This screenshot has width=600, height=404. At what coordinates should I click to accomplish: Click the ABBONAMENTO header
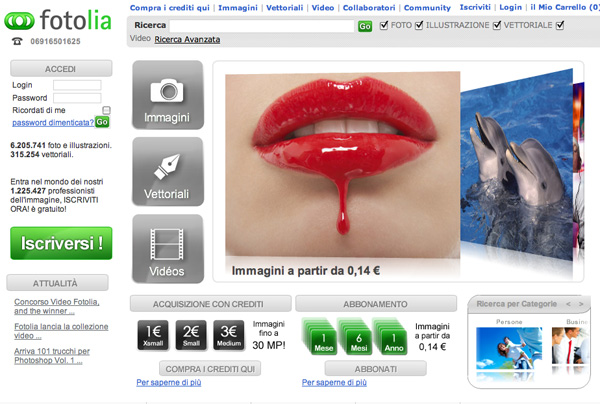[x=376, y=304]
